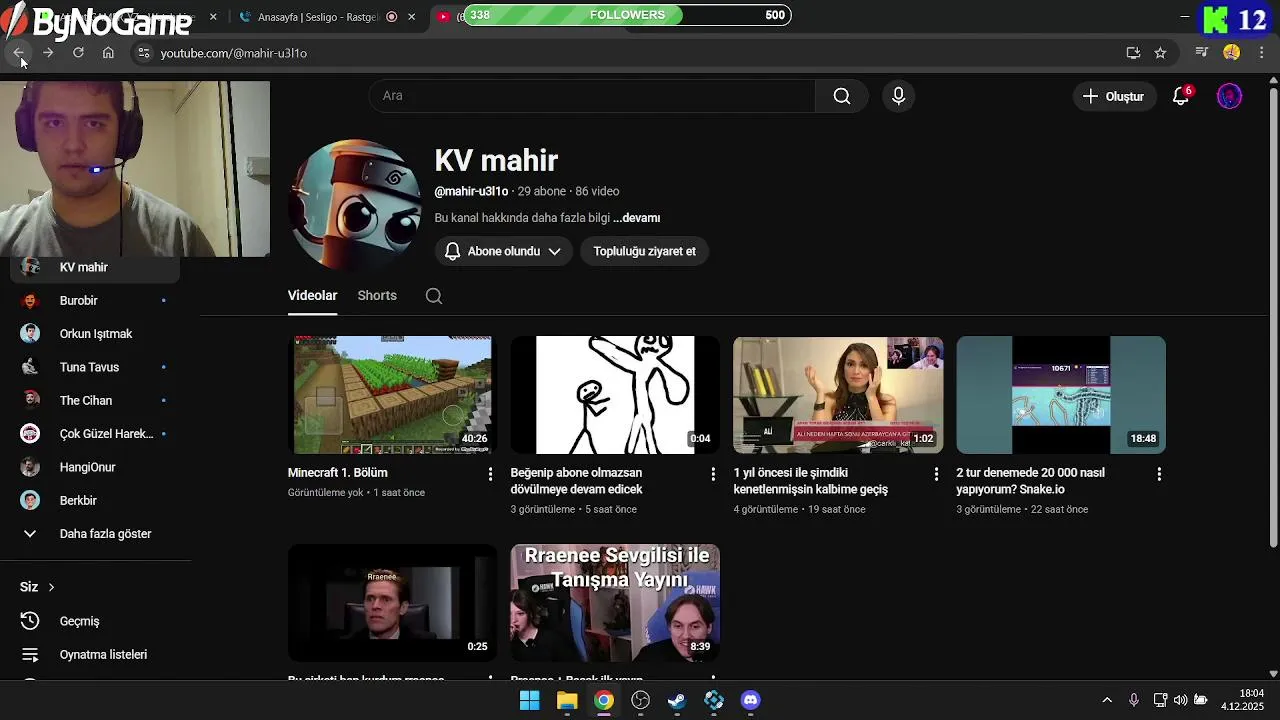Expand channel description with ...devamı
Image resolution: width=1280 pixels, height=720 pixels.
pos(636,218)
